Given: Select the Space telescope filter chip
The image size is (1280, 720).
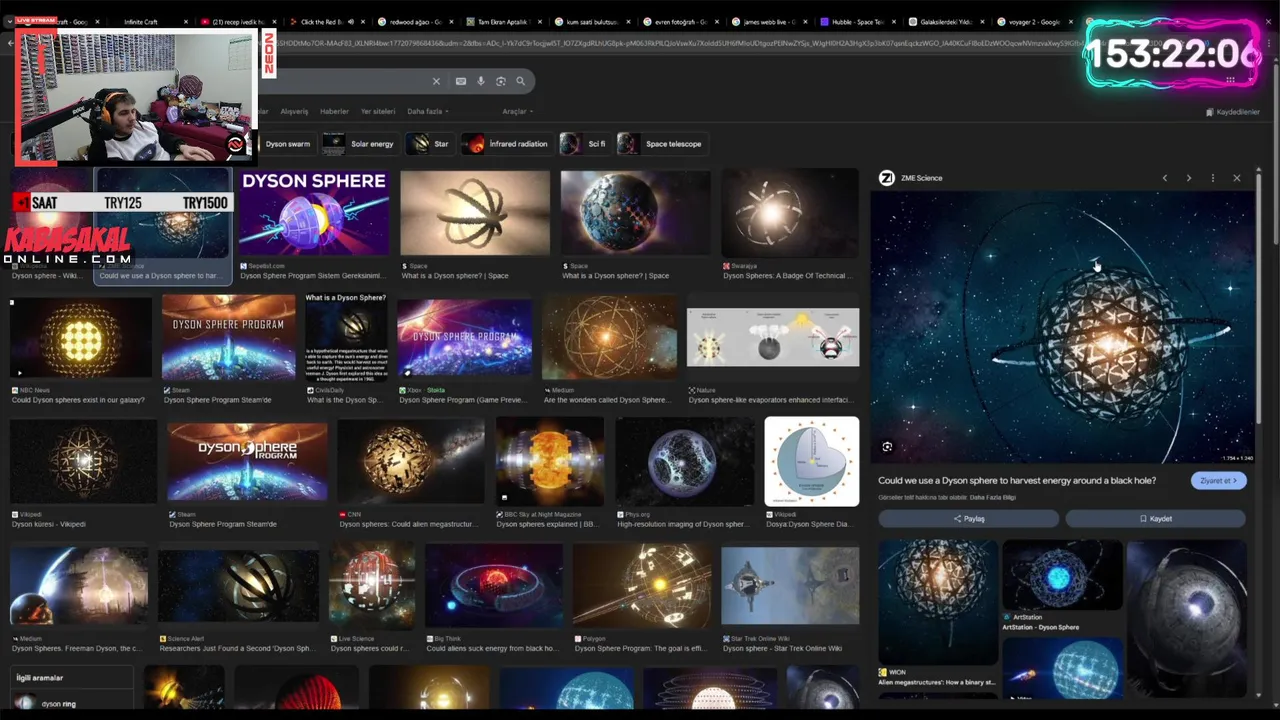Looking at the screenshot, I should (661, 144).
